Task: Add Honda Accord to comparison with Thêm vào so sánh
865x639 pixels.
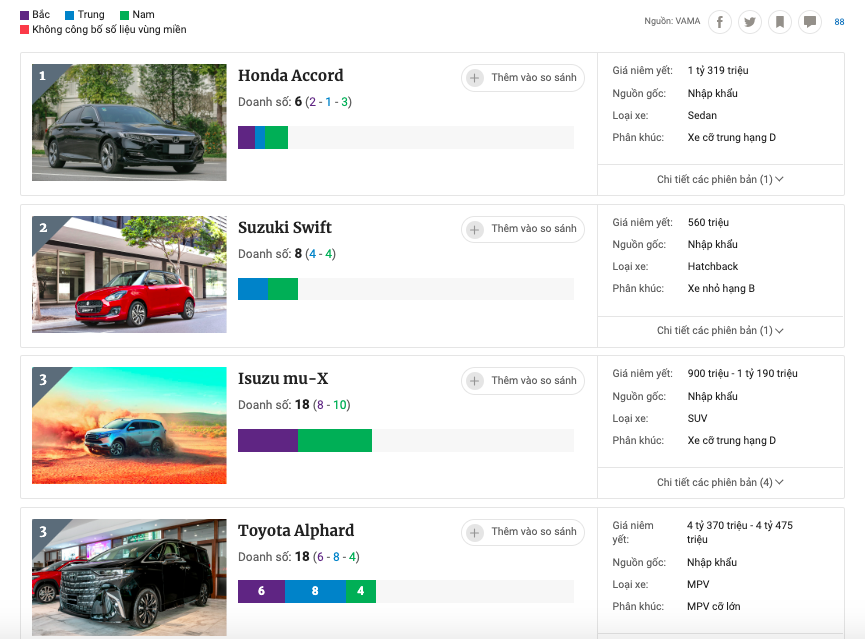Action: pyautogui.click(x=522, y=78)
